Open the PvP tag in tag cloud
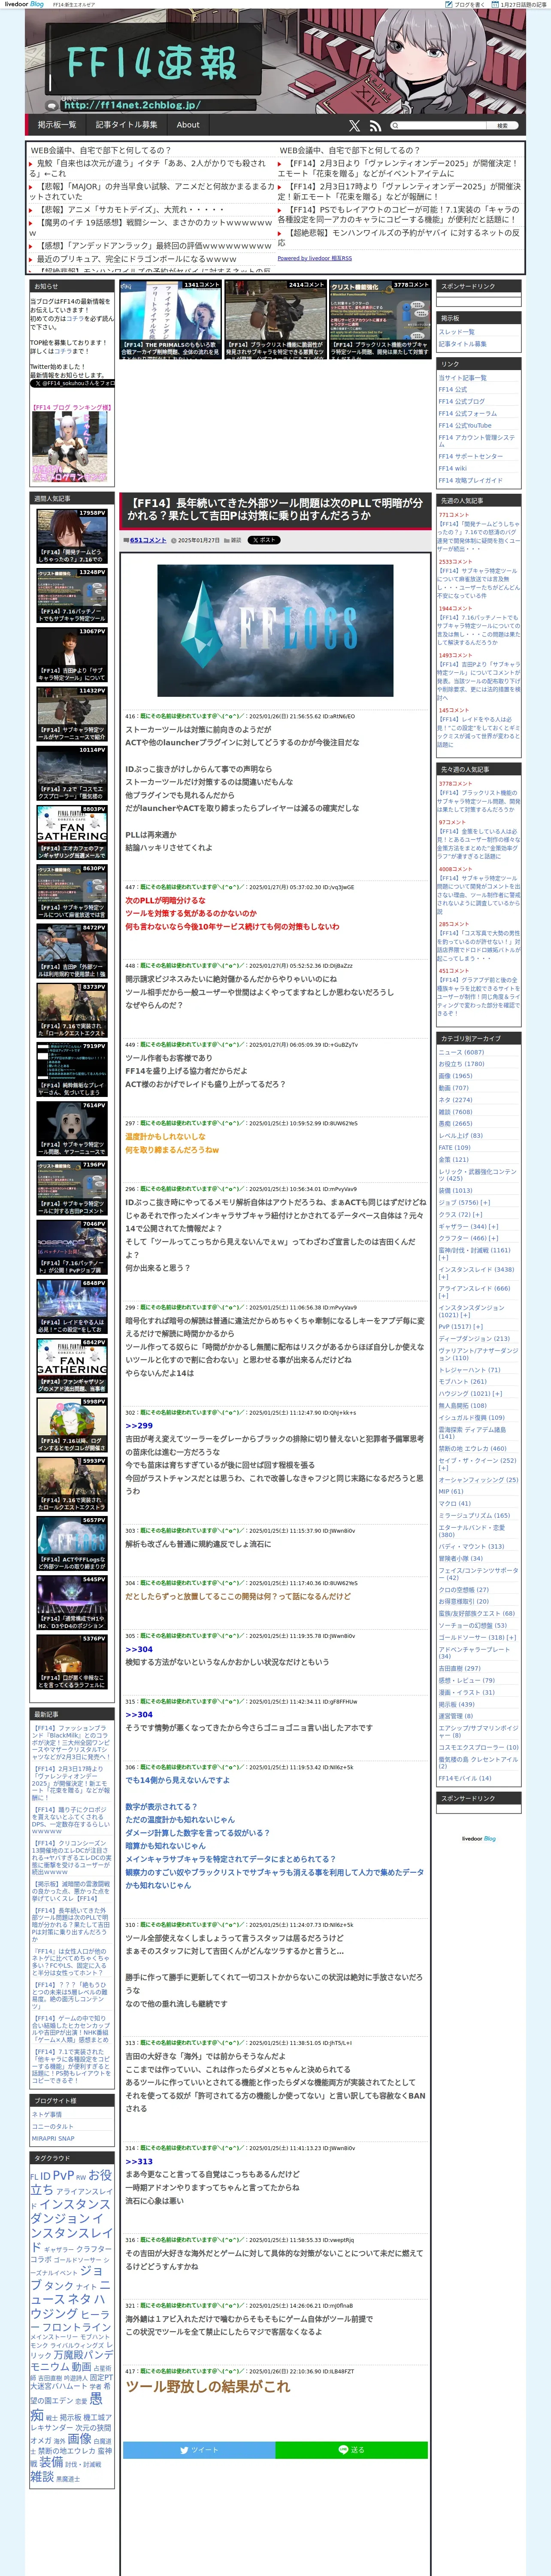The width and height of the screenshot is (551, 2576). [x=63, y=2175]
